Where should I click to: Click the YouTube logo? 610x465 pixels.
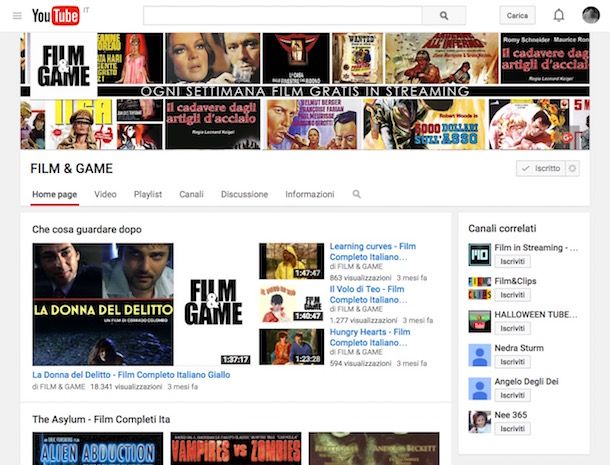(56, 16)
